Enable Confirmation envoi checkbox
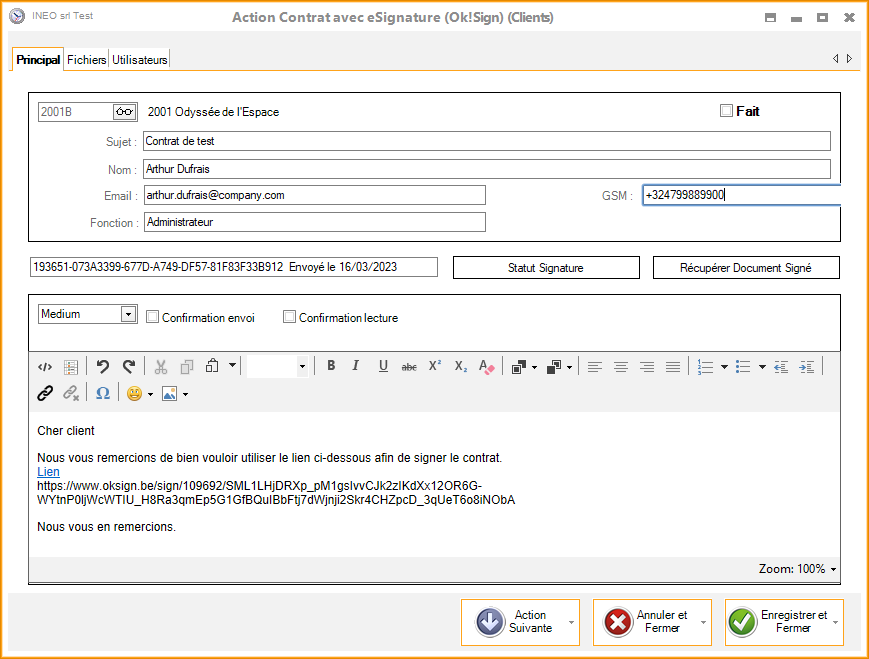The width and height of the screenshot is (869, 659). pyautogui.click(x=153, y=317)
